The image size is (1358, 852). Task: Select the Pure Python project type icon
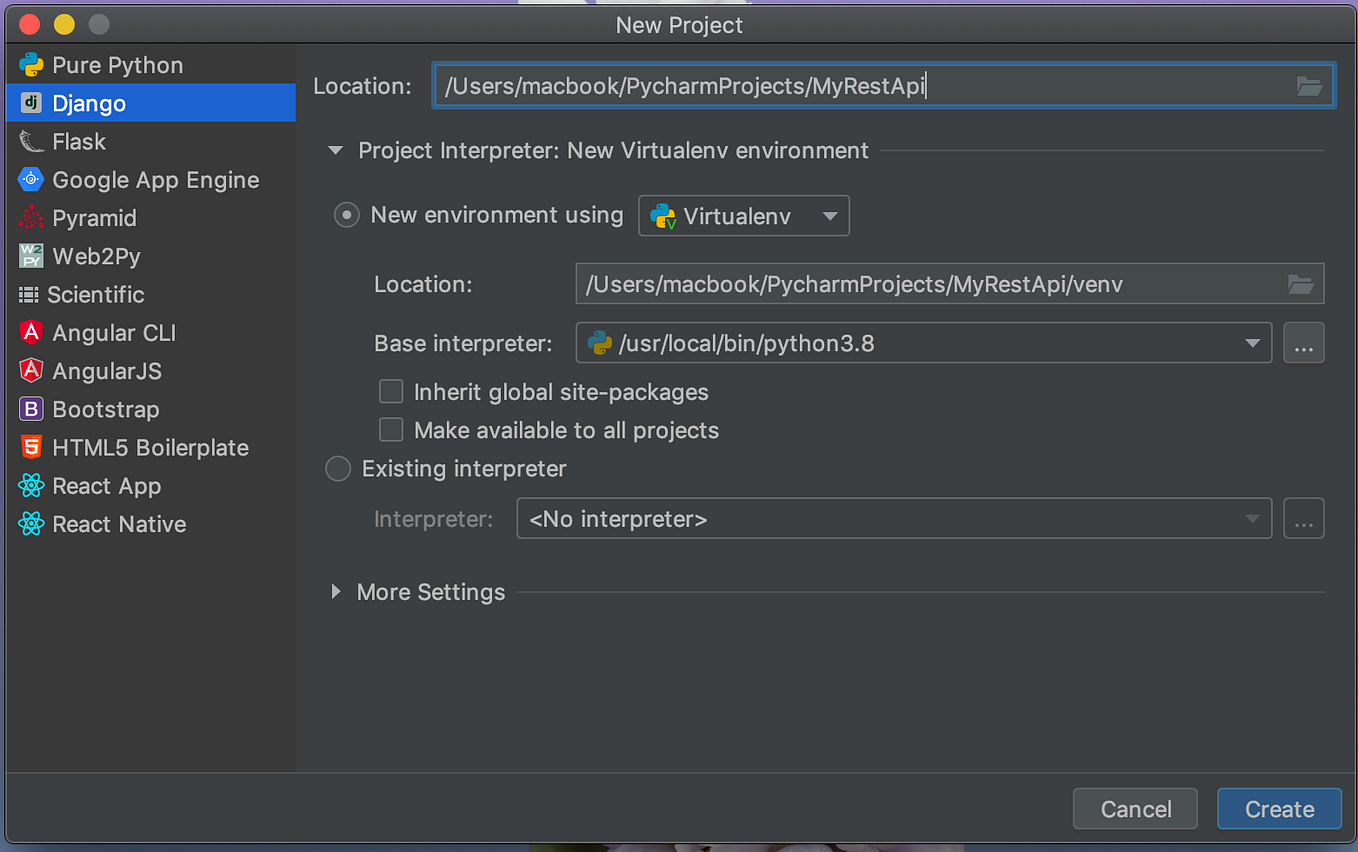coord(32,64)
